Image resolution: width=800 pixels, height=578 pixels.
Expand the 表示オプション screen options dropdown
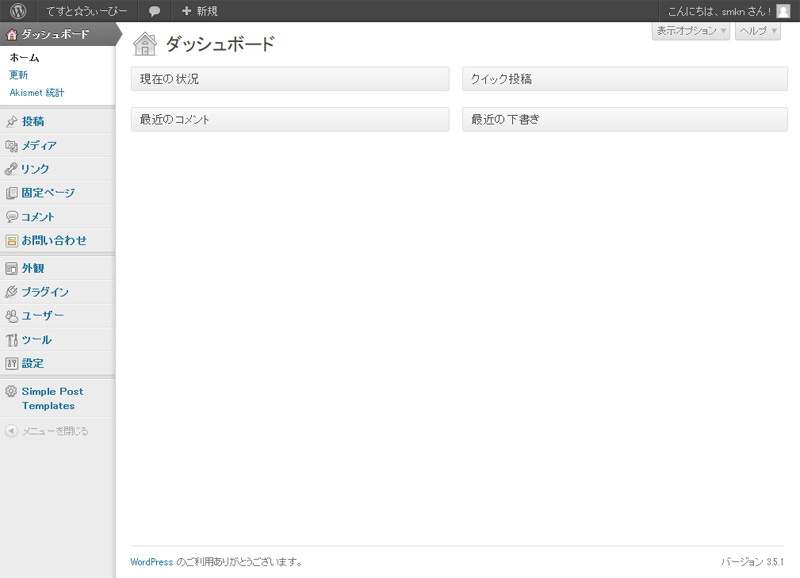(x=691, y=31)
